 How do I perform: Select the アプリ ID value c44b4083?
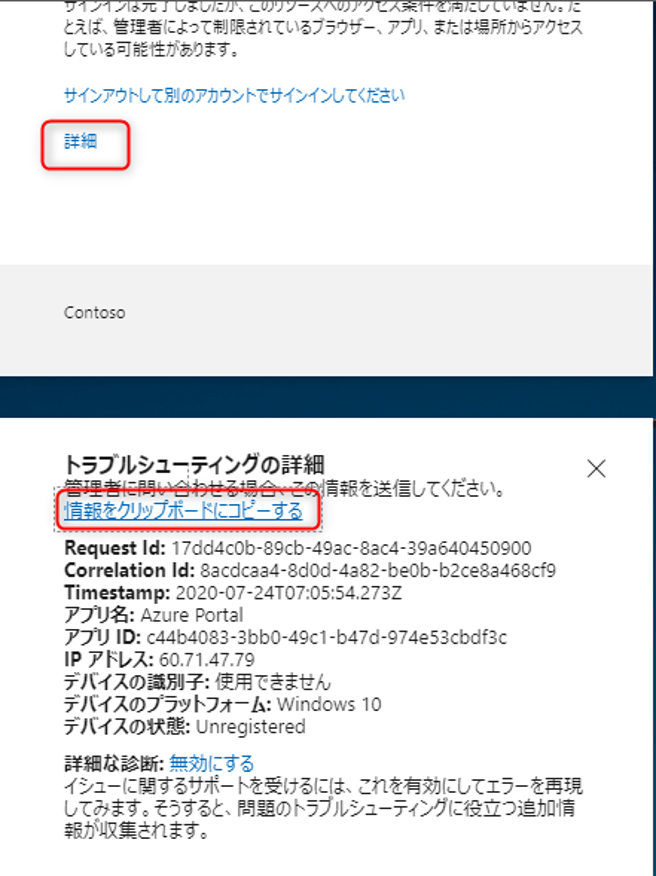click(326, 637)
